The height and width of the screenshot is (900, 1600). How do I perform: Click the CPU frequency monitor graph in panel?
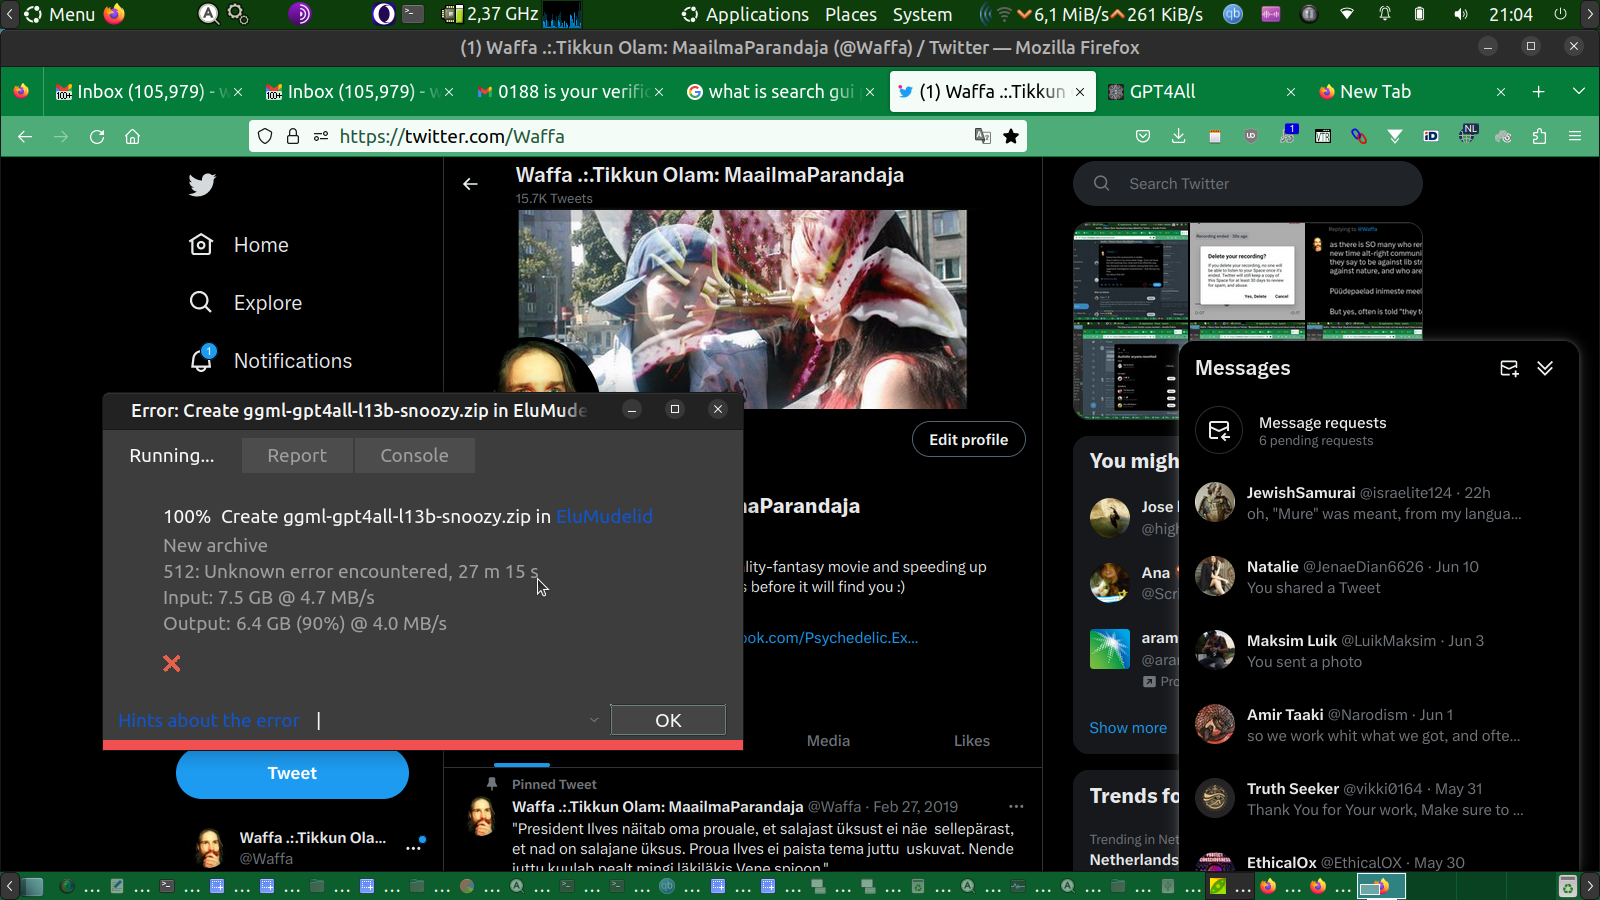point(562,14)
